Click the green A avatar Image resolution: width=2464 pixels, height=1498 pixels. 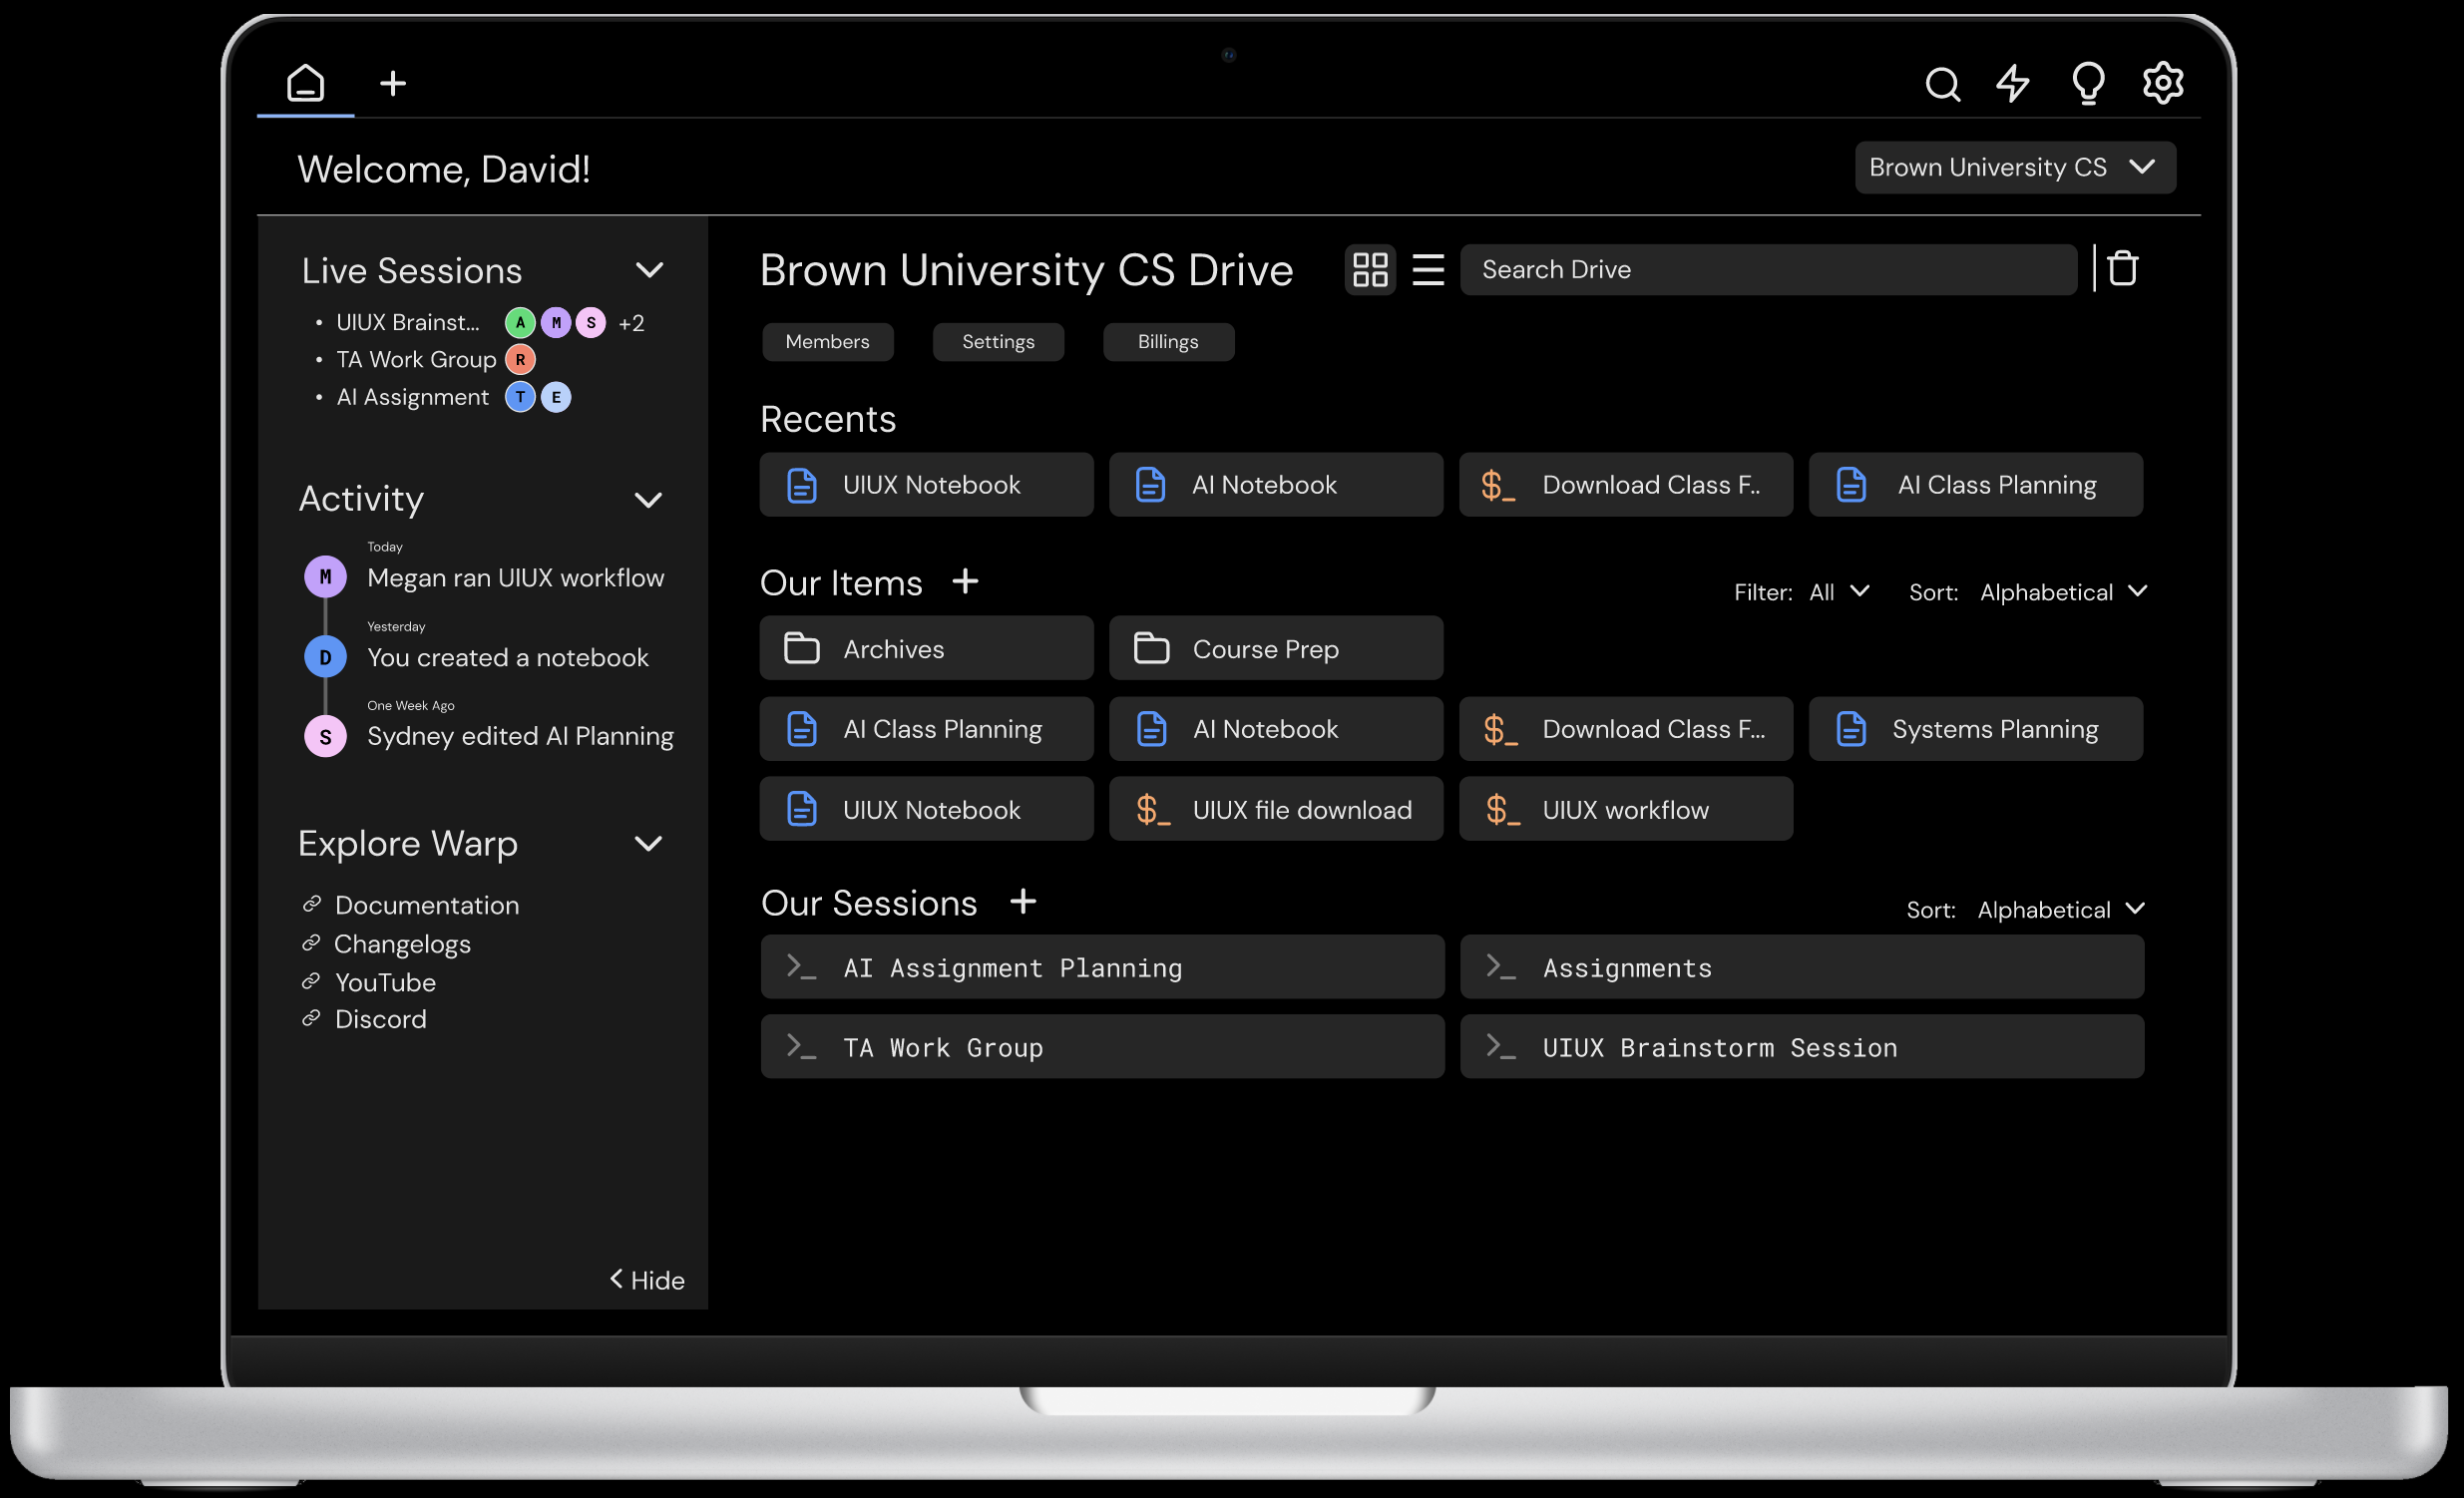point(520,322)
